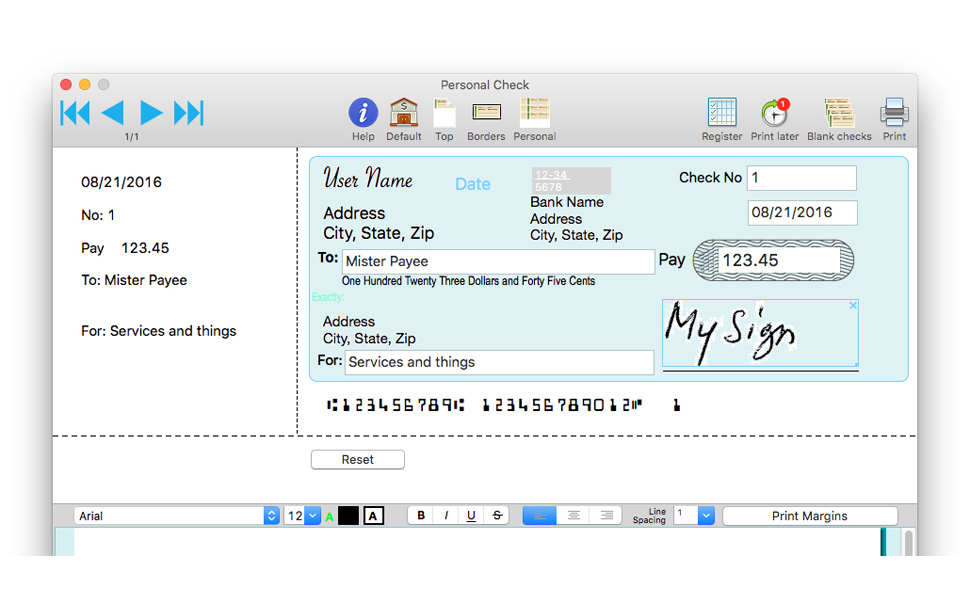This screenshot has width=970, height=600.
Task: Open the Borders option in toolbar
Action: point(486,113)
